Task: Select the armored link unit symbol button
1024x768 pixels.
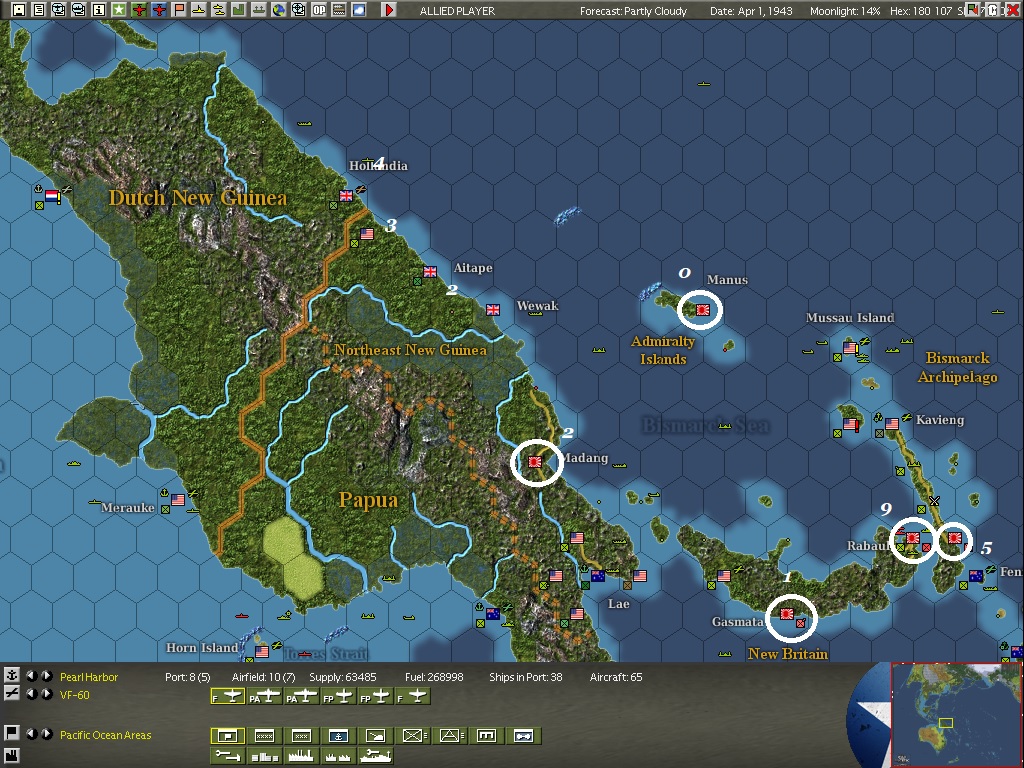Action: [524, 736]
